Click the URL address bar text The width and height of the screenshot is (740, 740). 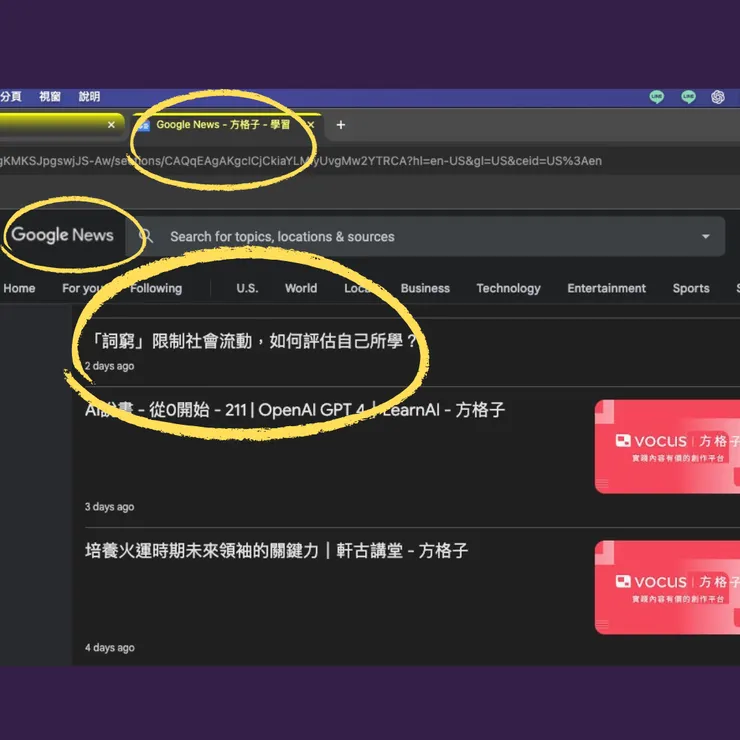click(x=301, y=161)
